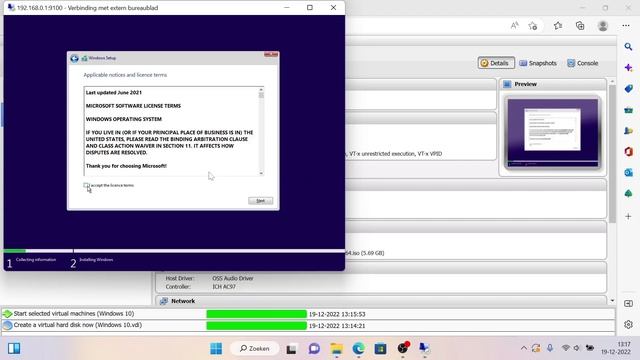
Task: Show hidden system tray icons chevron
Action: coord(524,348)
